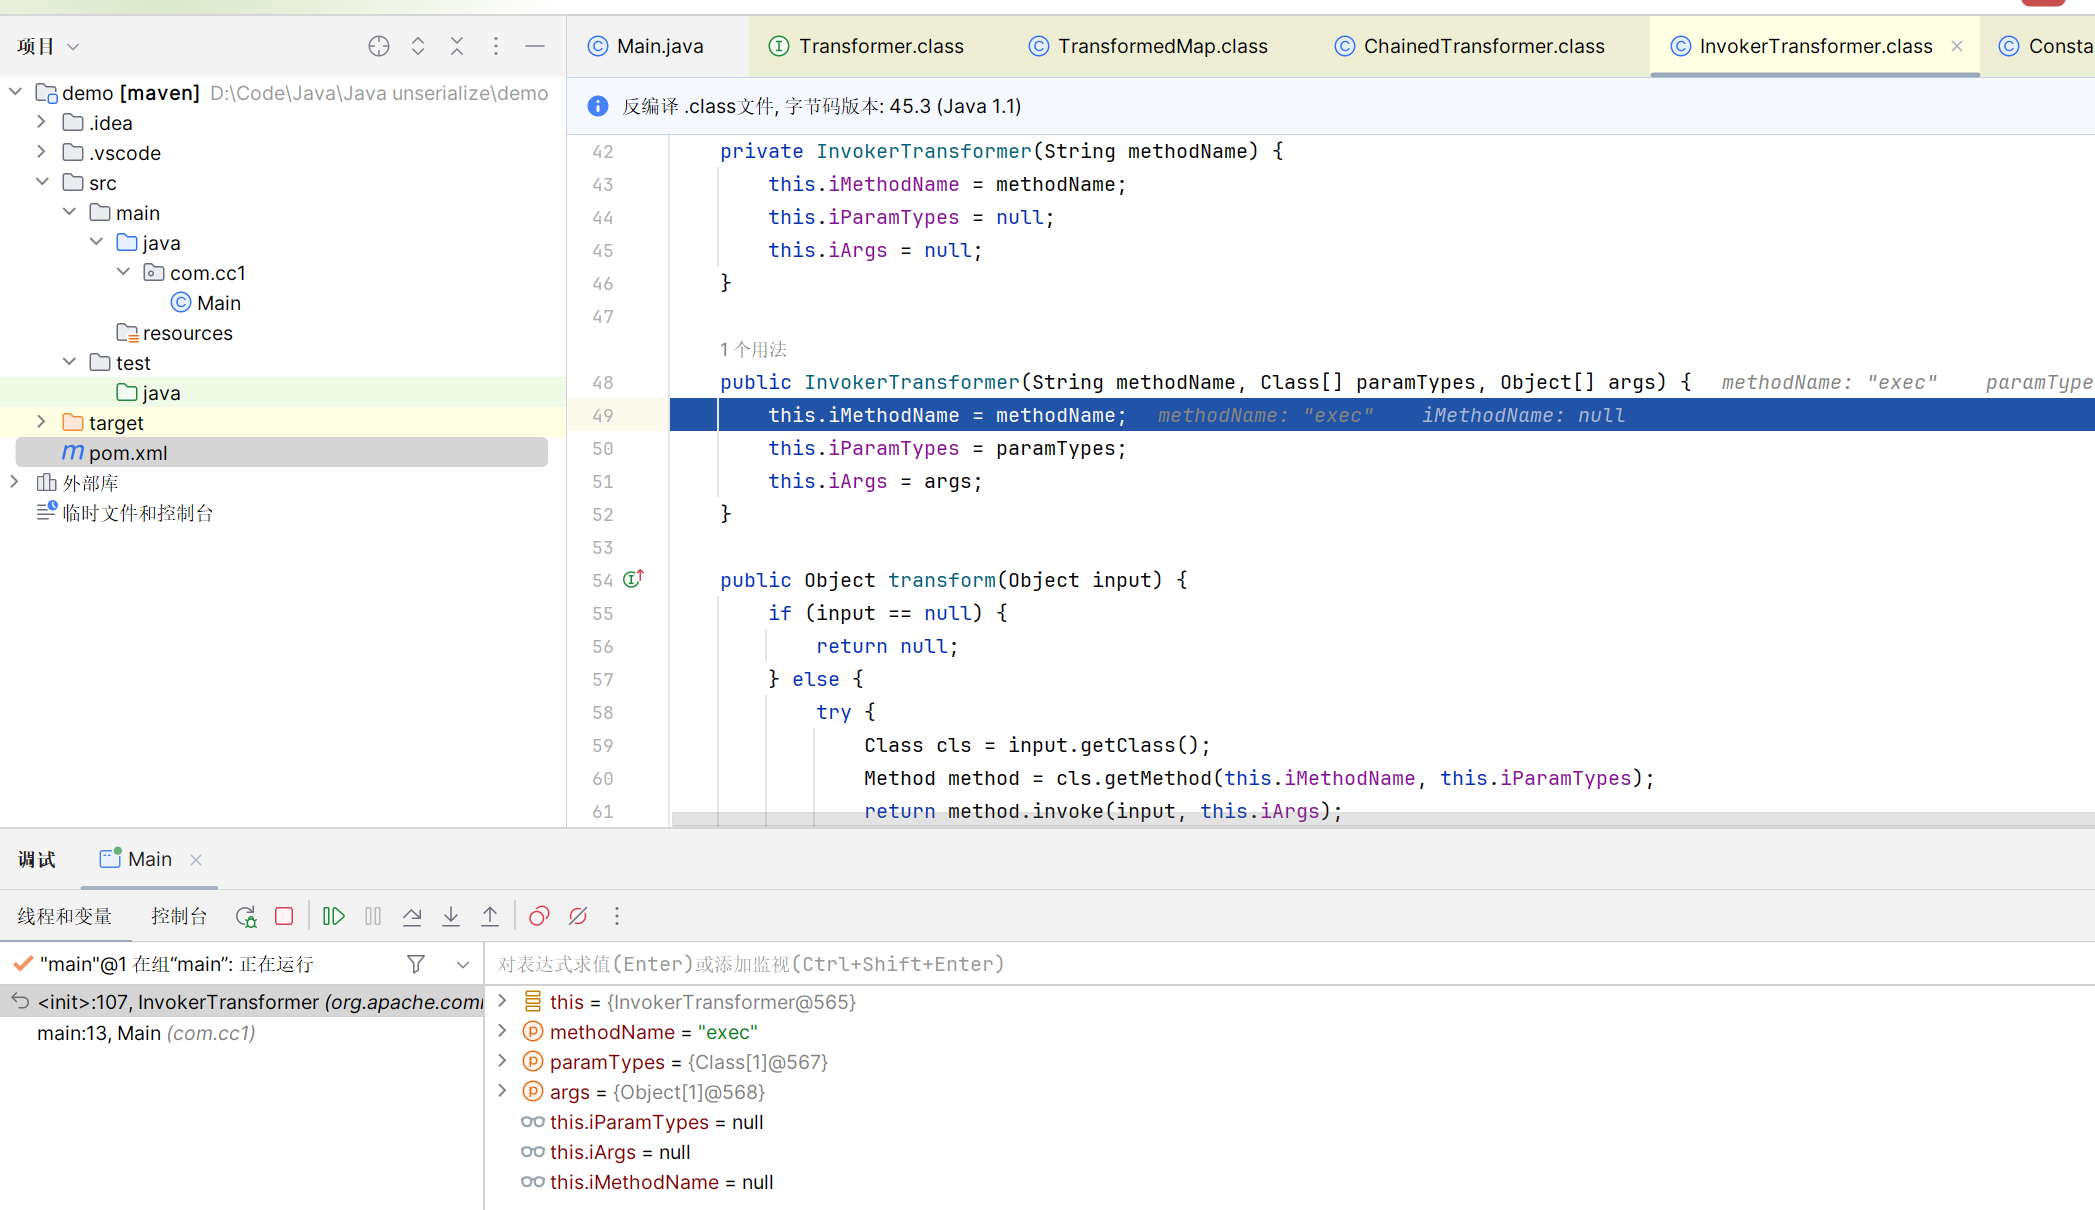
Task: Select the java folder under test
Action: (x=148, y=393)
